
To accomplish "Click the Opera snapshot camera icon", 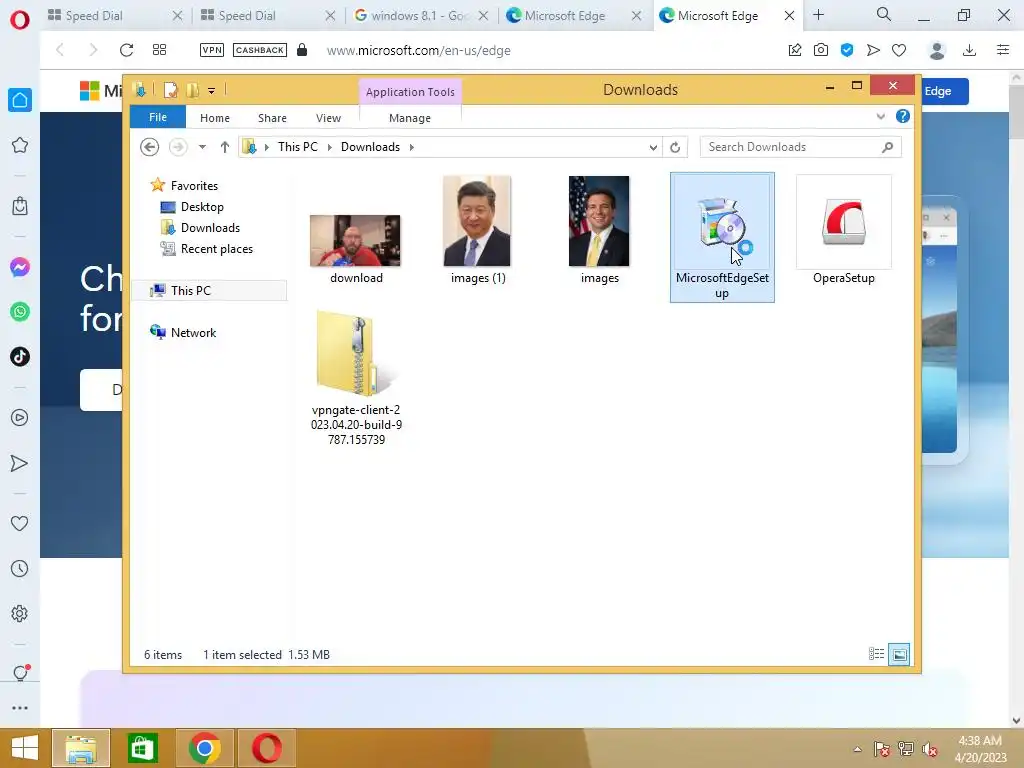I will pyautogui.click(x=821, y=50).
